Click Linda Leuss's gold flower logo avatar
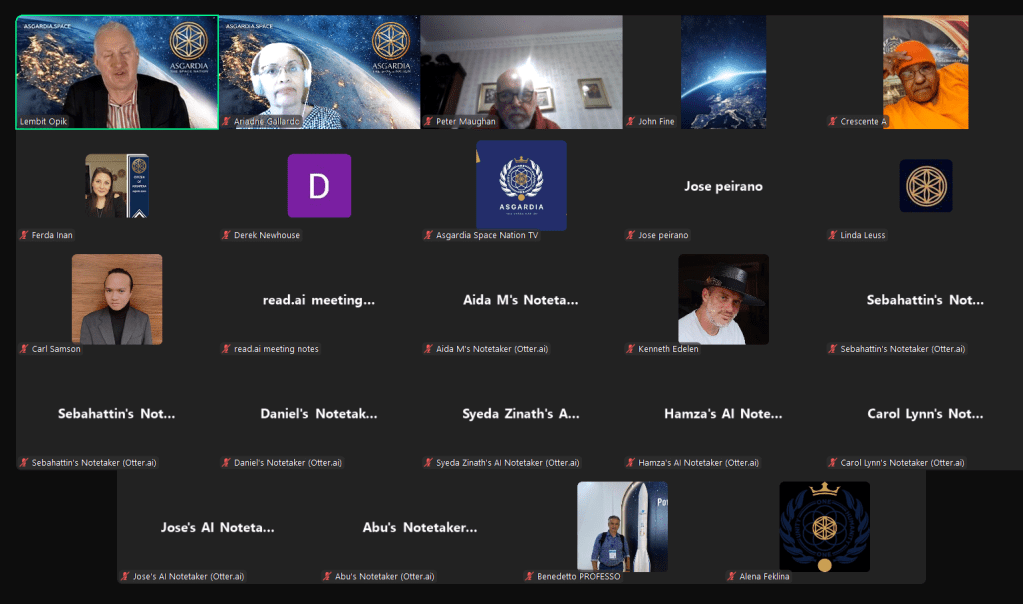Image resolution: width=1023 pixels, height=604 pixels. coord(925,186)
